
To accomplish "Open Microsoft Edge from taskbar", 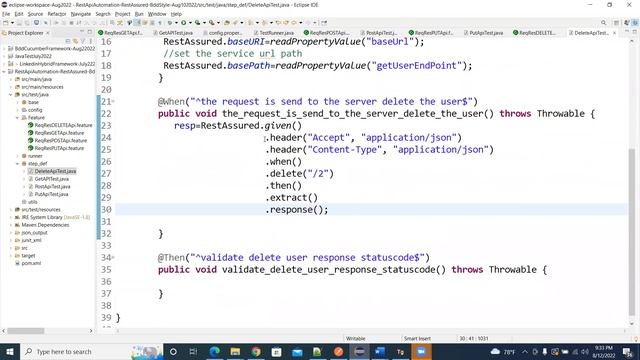I will [215, 351].
